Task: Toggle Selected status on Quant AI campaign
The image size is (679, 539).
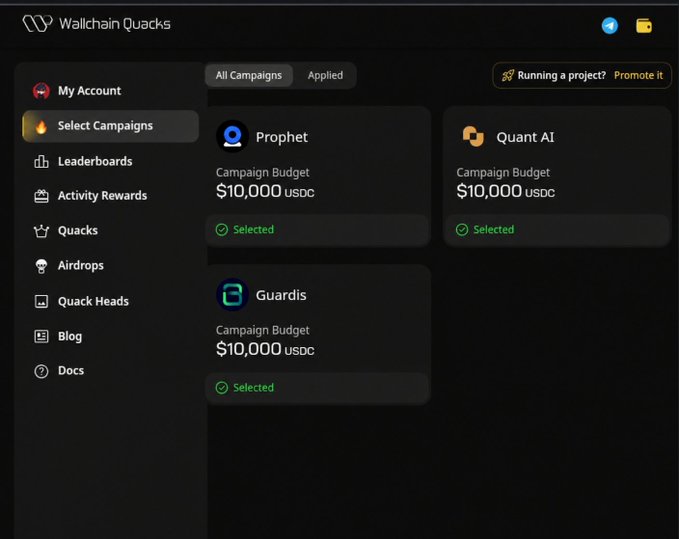Action: 558,229
